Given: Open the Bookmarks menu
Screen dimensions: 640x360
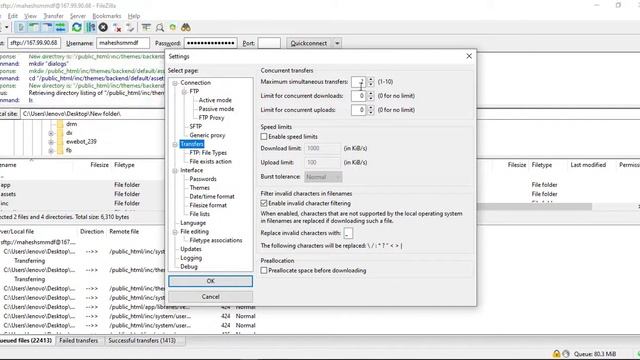Looking at the screenshot, I should pyautogui.click(x=107, y=16).
